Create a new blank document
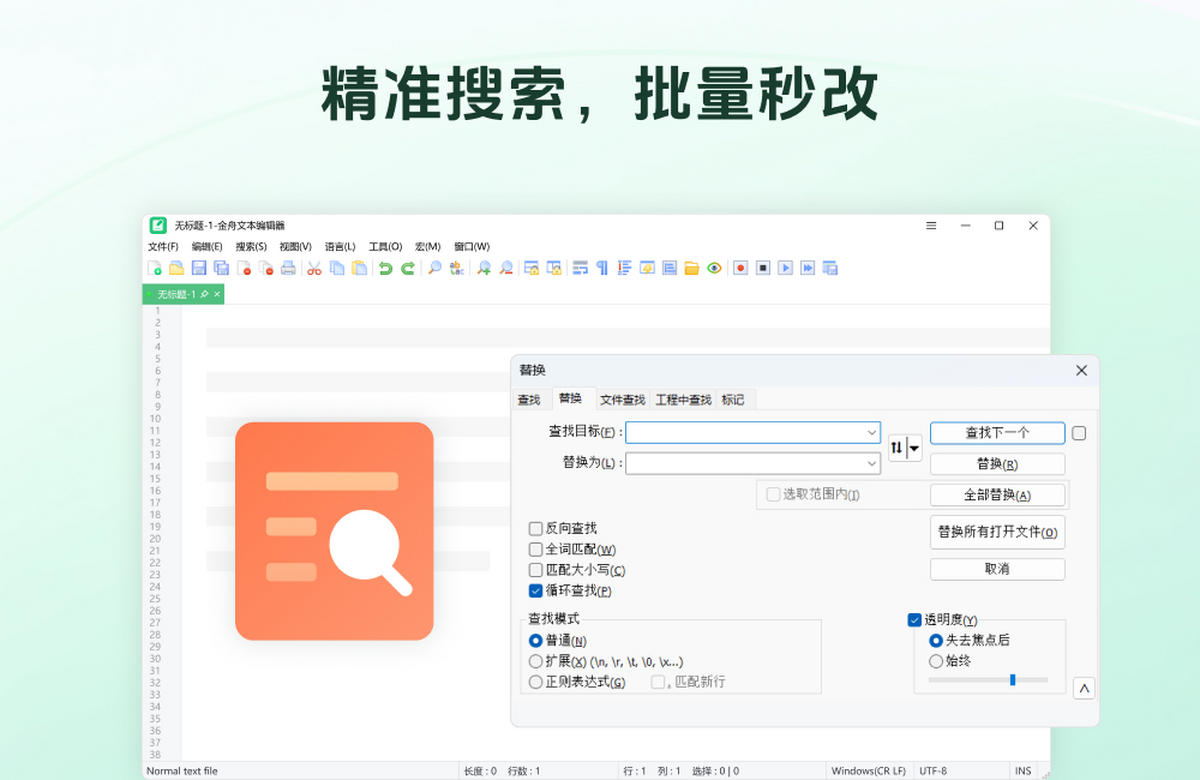Image resolution: width=1200 pixels, height=780 pixels. pos(155,267)
